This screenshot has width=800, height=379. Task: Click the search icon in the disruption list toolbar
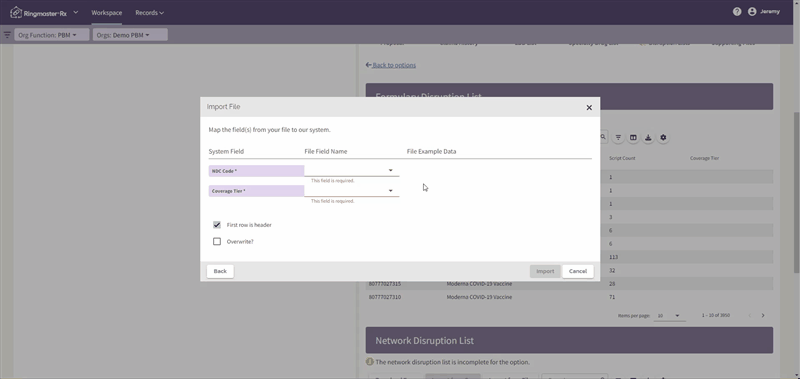[603, 137]
